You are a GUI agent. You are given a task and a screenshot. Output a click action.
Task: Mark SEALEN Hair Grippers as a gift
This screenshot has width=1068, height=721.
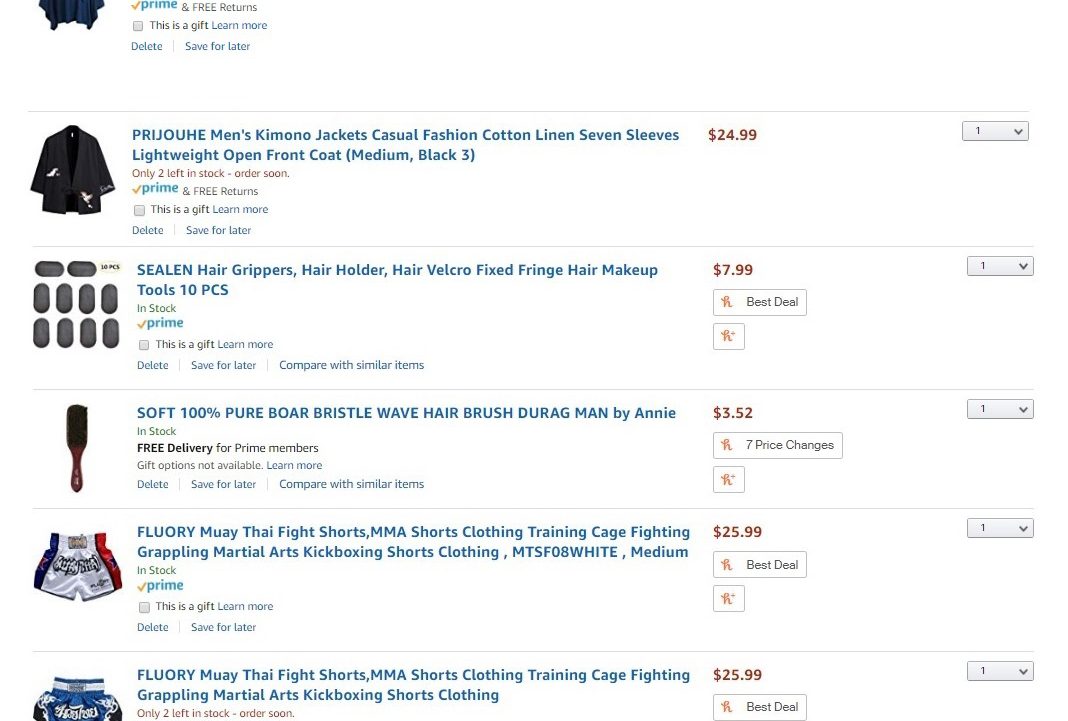click(x=144, y=345)
